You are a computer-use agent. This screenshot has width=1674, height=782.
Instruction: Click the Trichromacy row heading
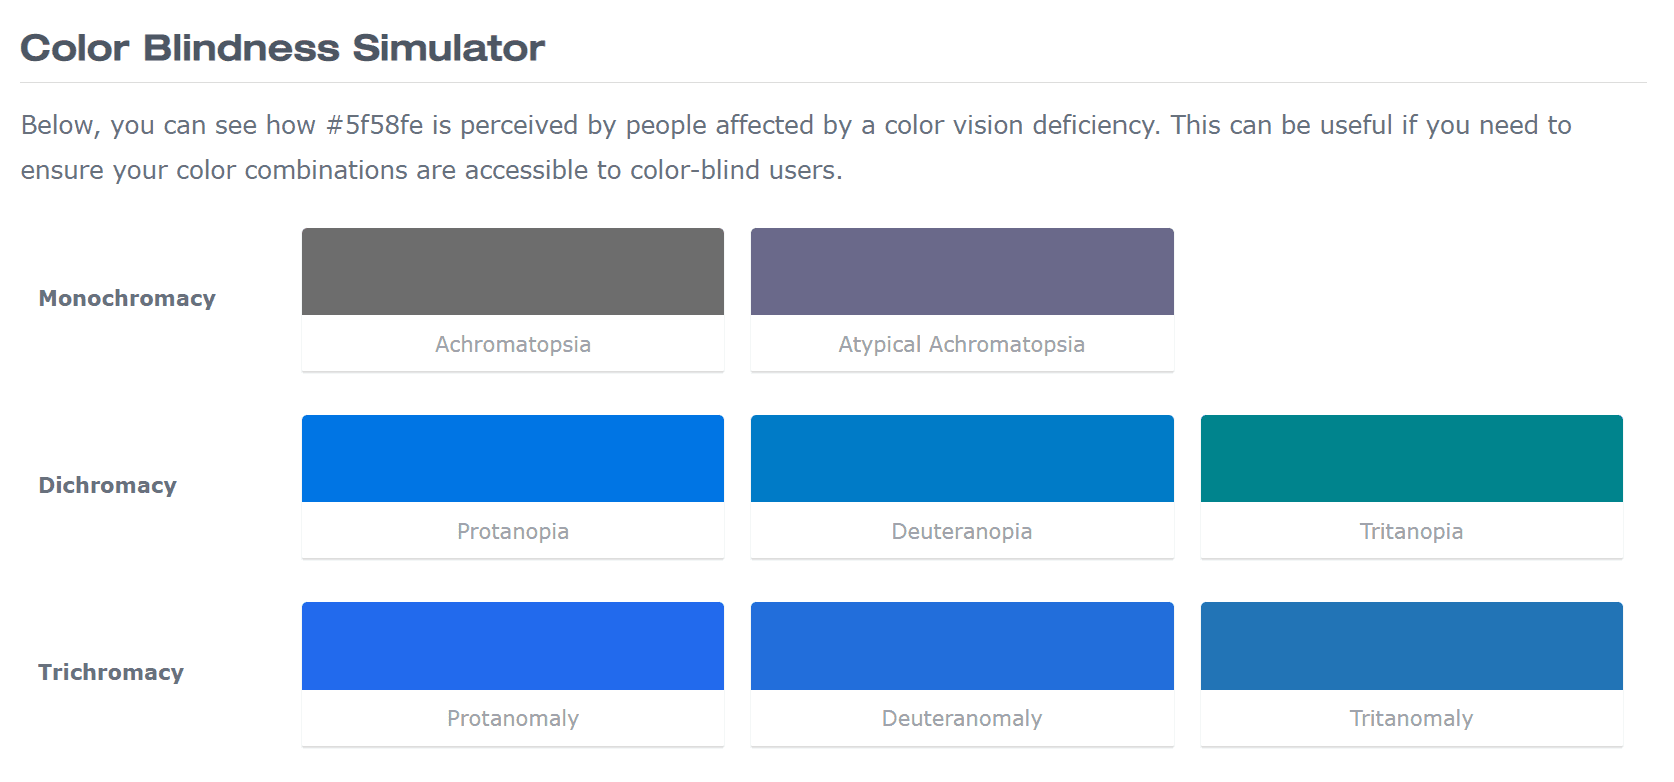point(111,672)
